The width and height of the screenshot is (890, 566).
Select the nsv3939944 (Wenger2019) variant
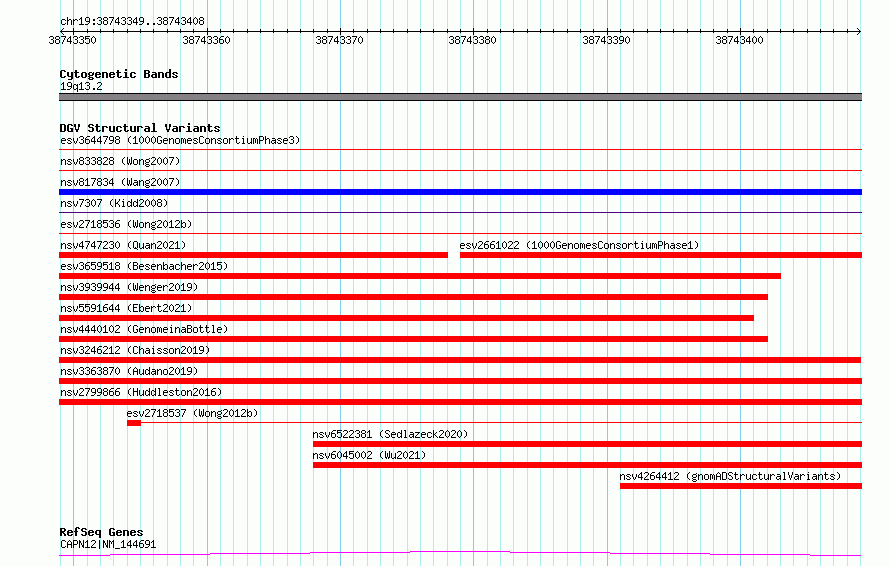(129, 287)
